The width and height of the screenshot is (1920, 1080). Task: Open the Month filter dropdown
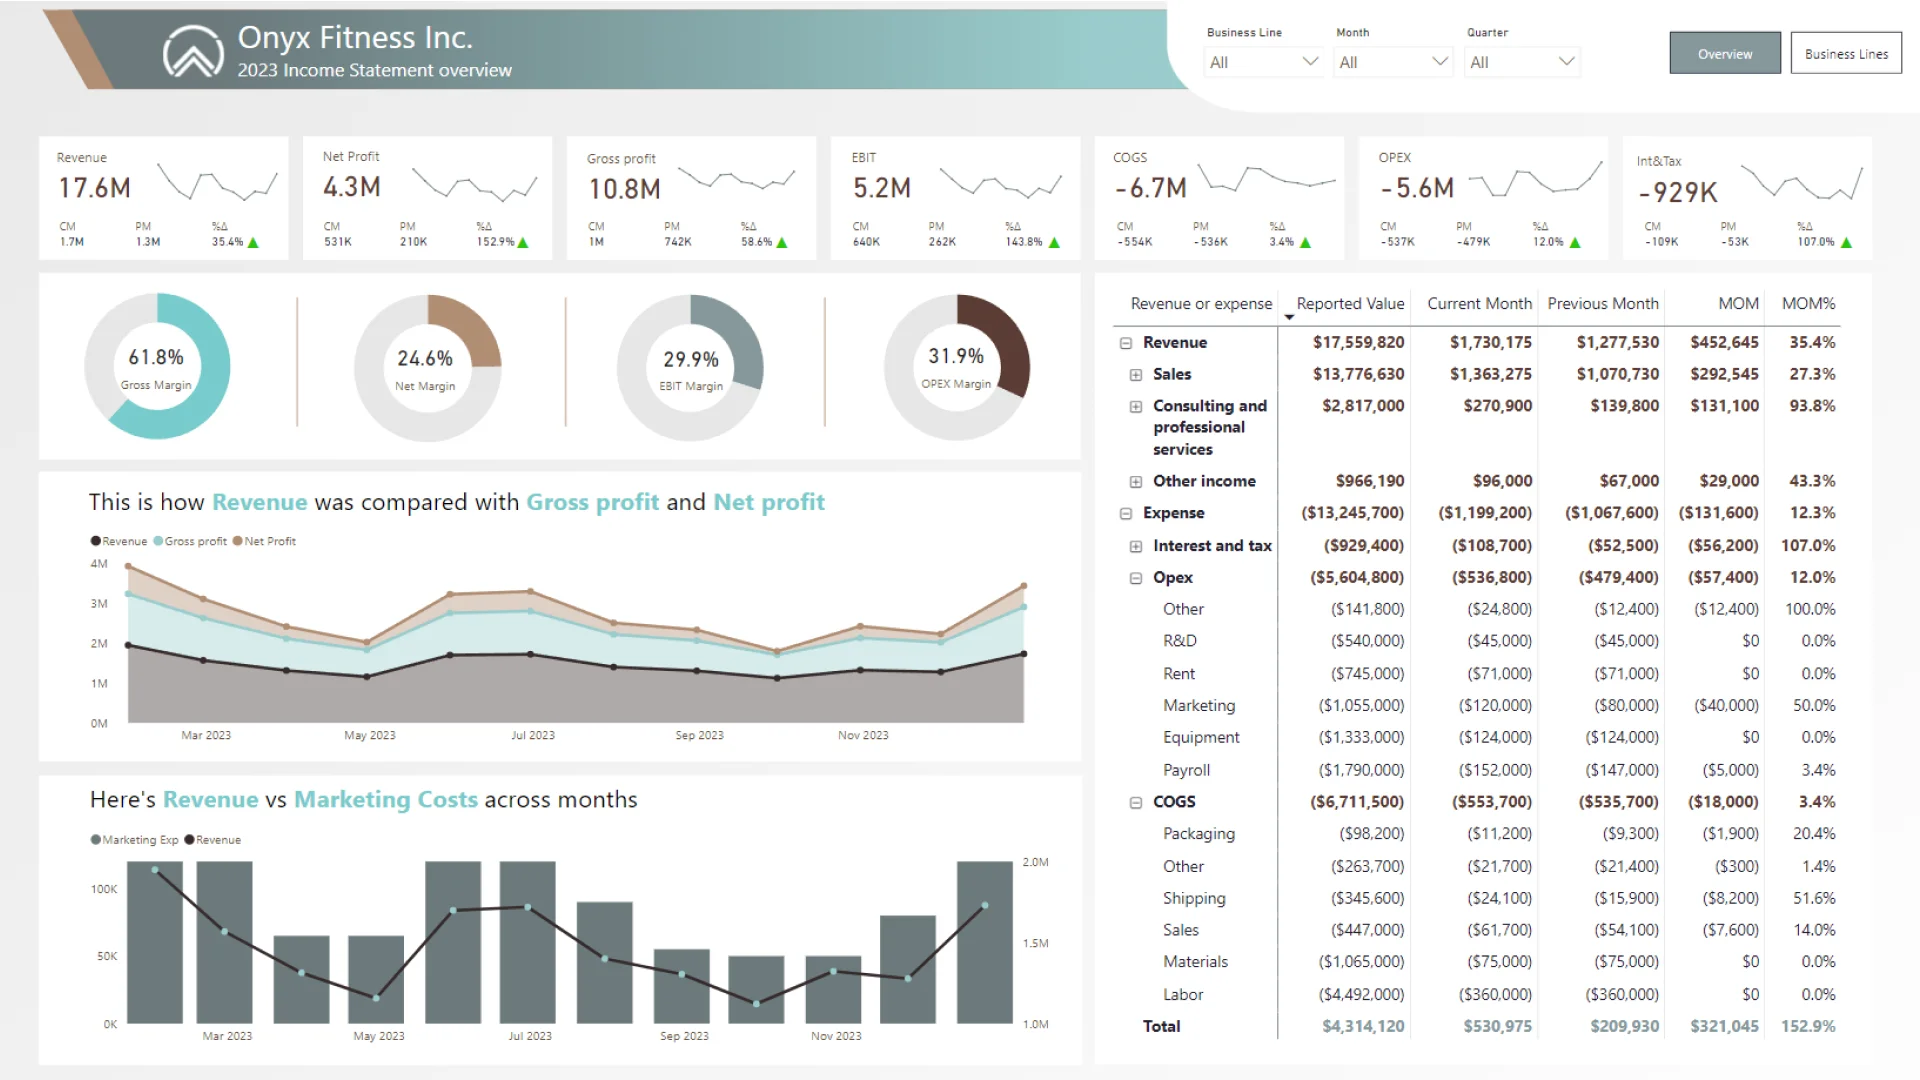coord(1393,62)
